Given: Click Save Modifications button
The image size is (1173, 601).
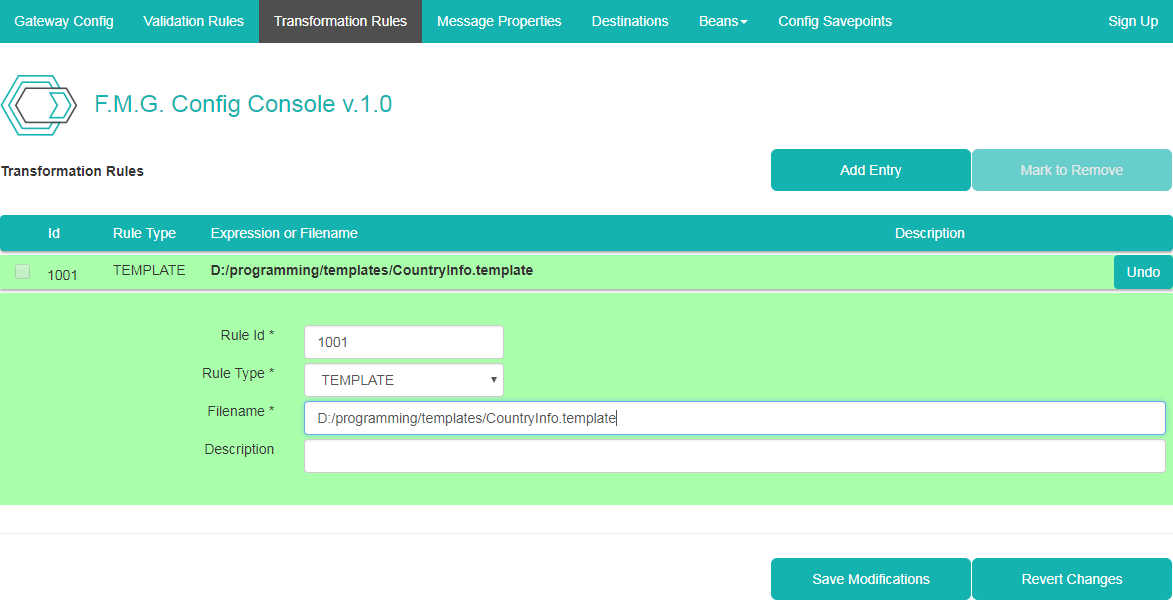Looking at the screenshot, I should pos(870,579).
